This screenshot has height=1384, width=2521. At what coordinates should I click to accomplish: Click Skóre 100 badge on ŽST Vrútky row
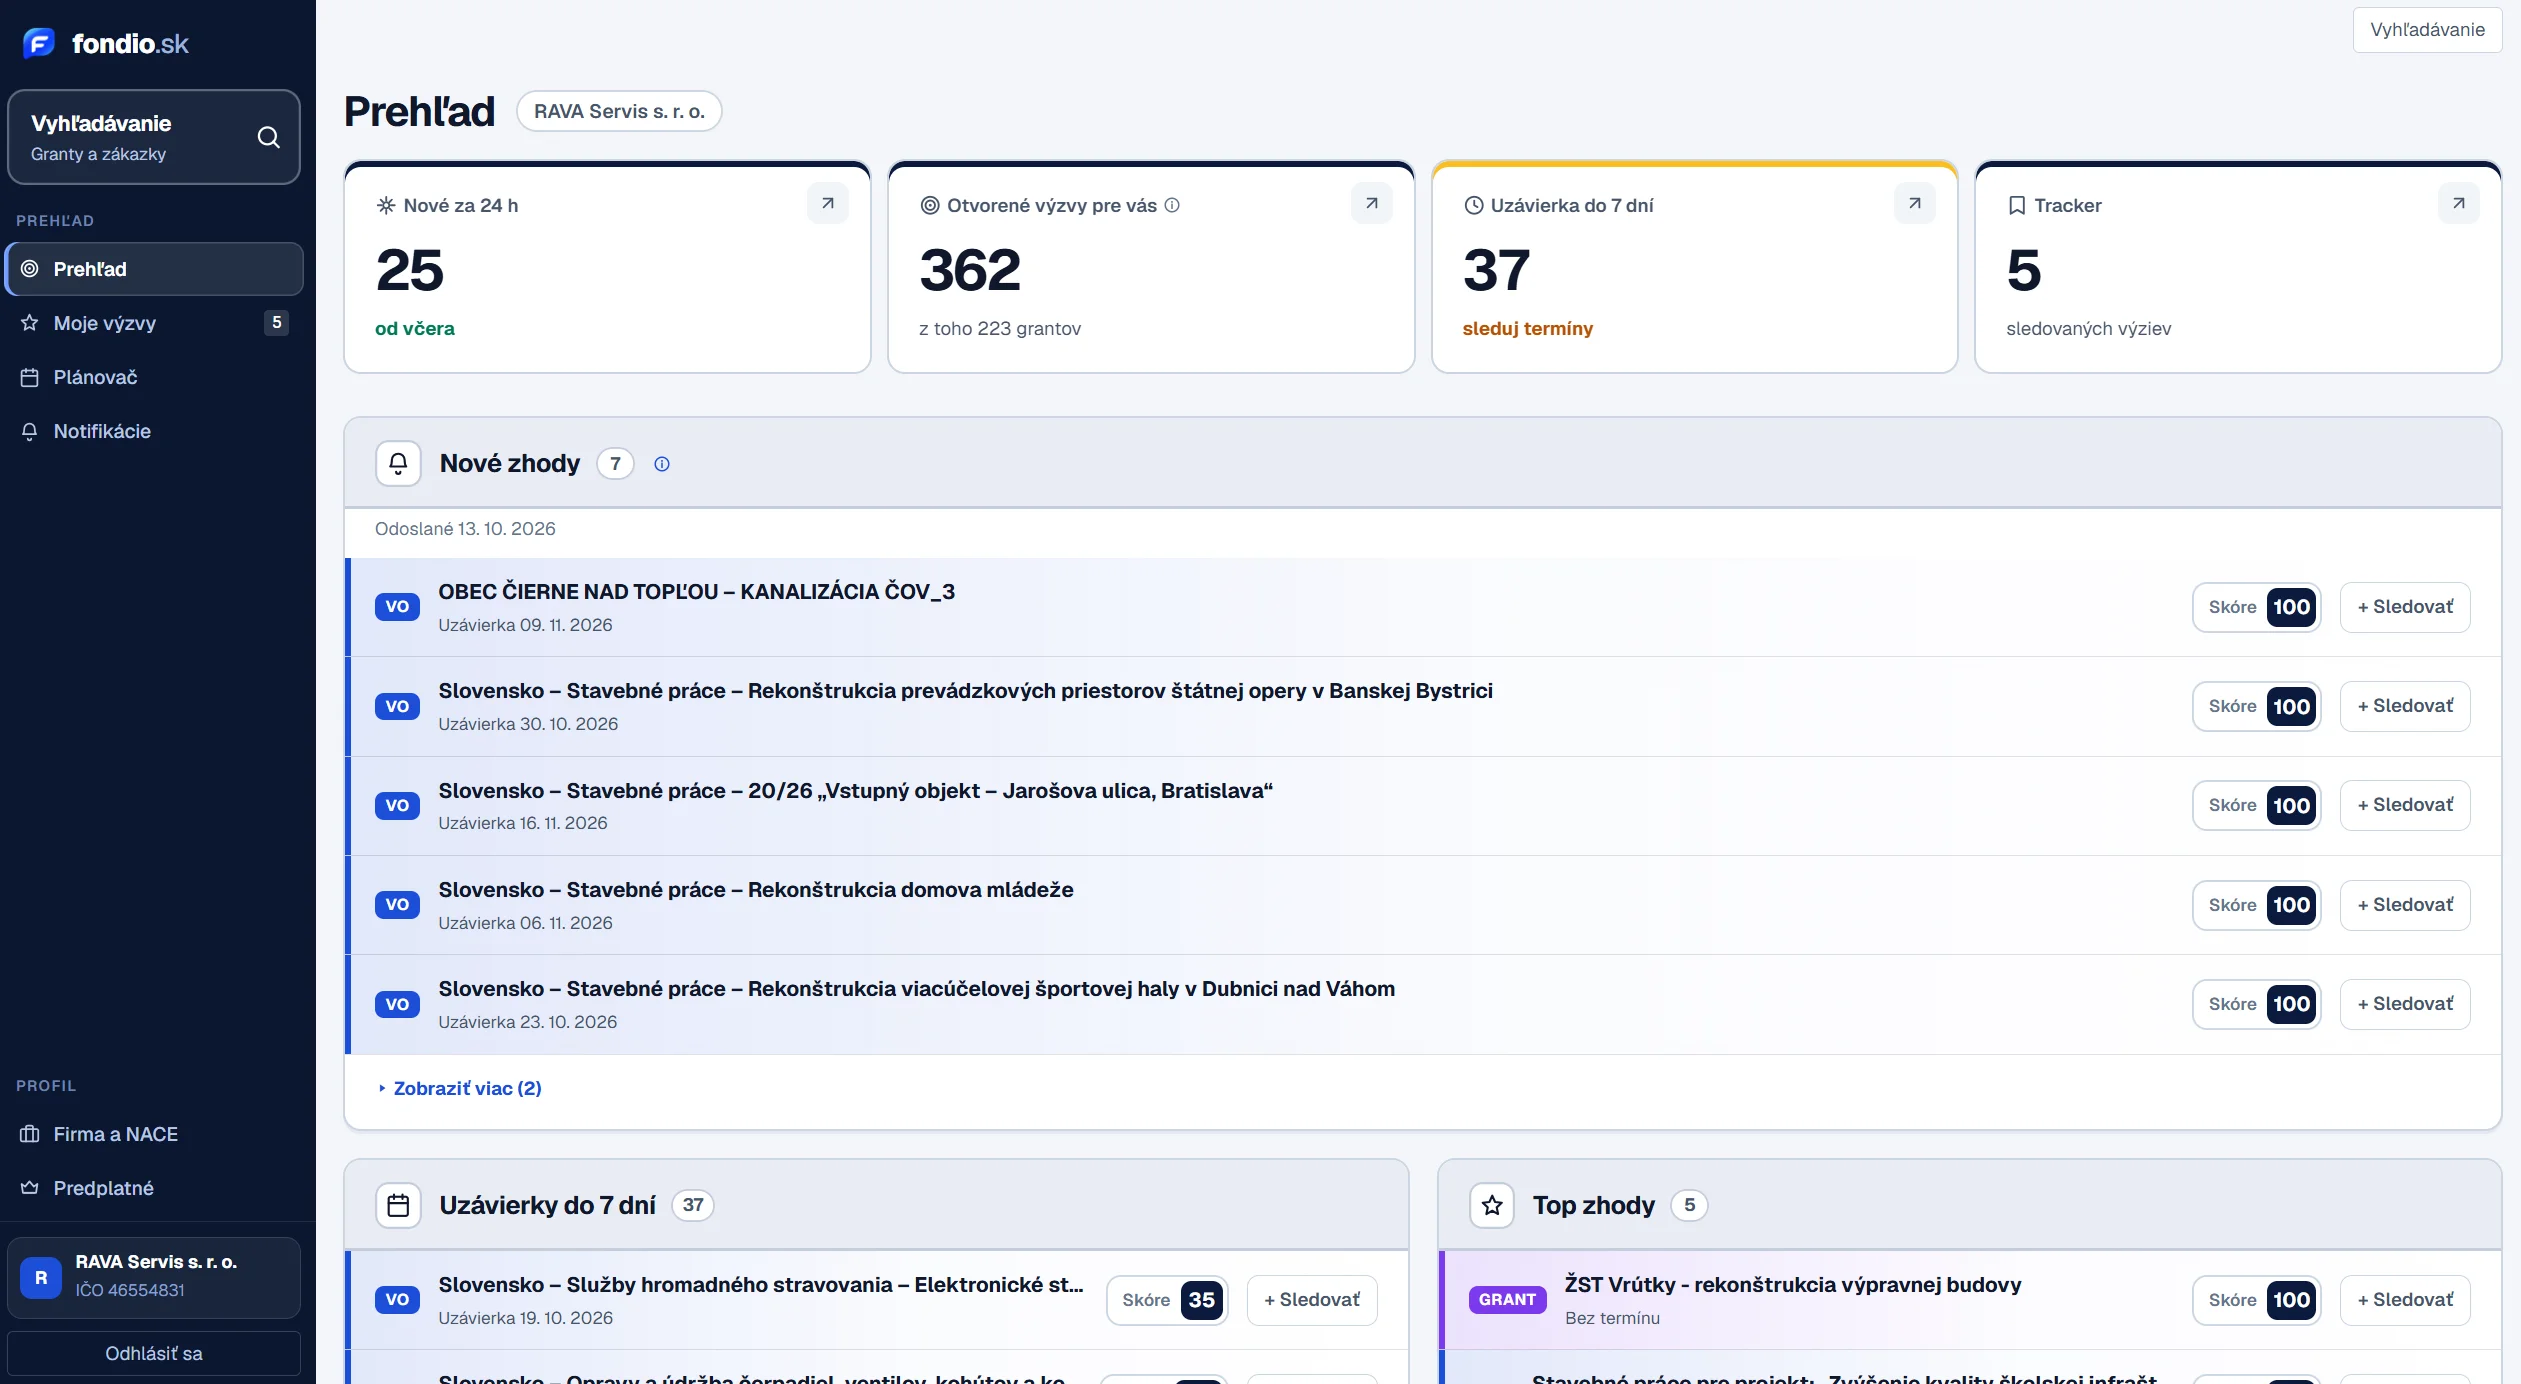(2257, 1300)
